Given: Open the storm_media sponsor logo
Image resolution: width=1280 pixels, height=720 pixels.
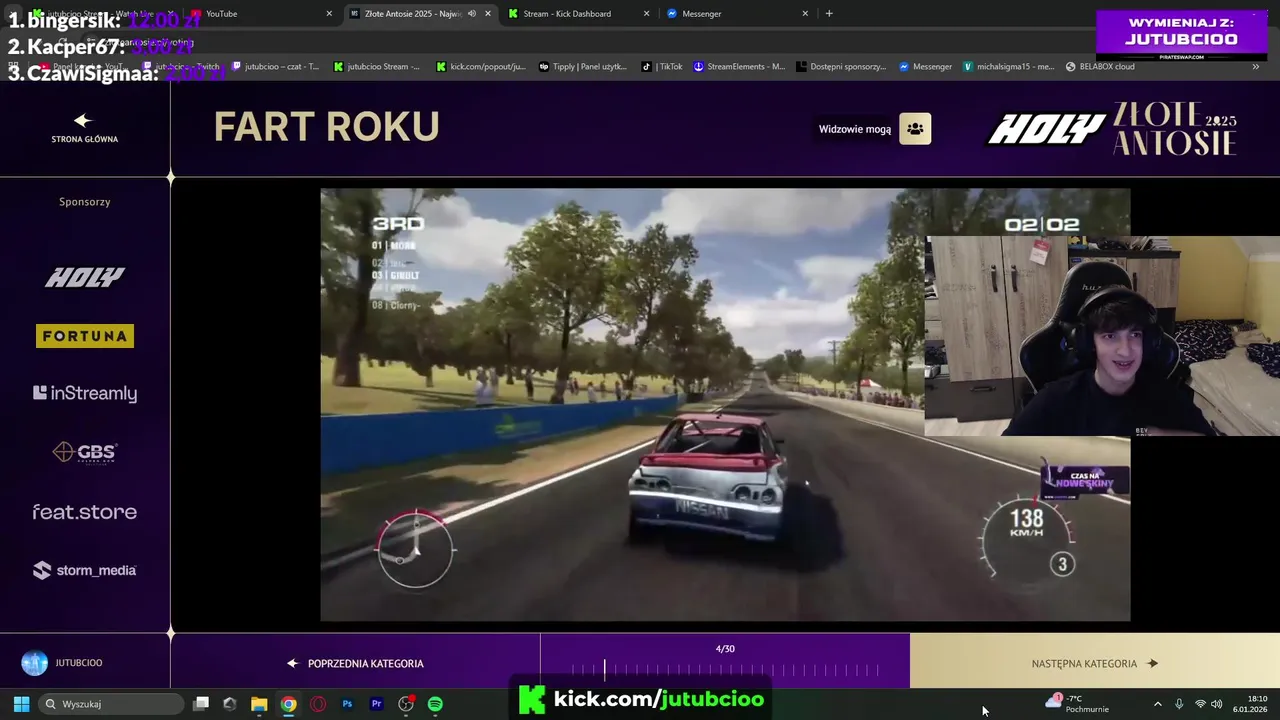Looking at the screenshot, I should tap(85, 570).
